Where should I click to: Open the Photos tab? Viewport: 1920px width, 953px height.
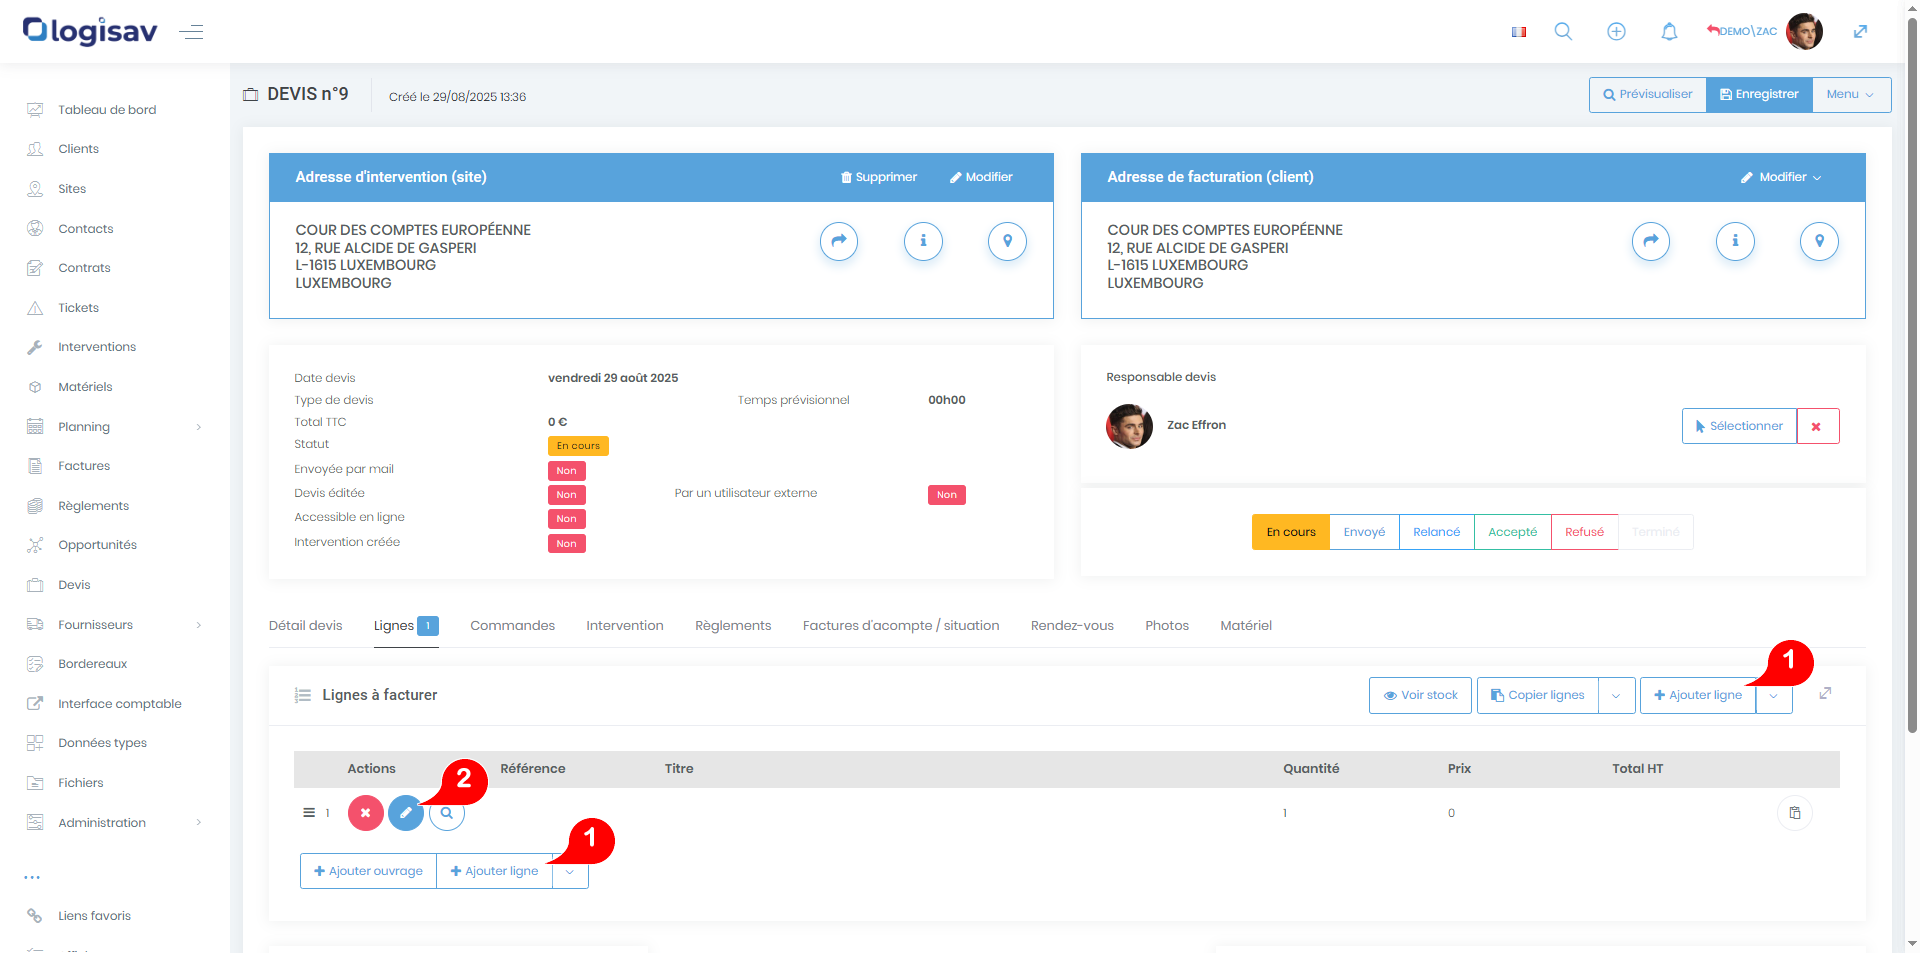point(1167,626)
